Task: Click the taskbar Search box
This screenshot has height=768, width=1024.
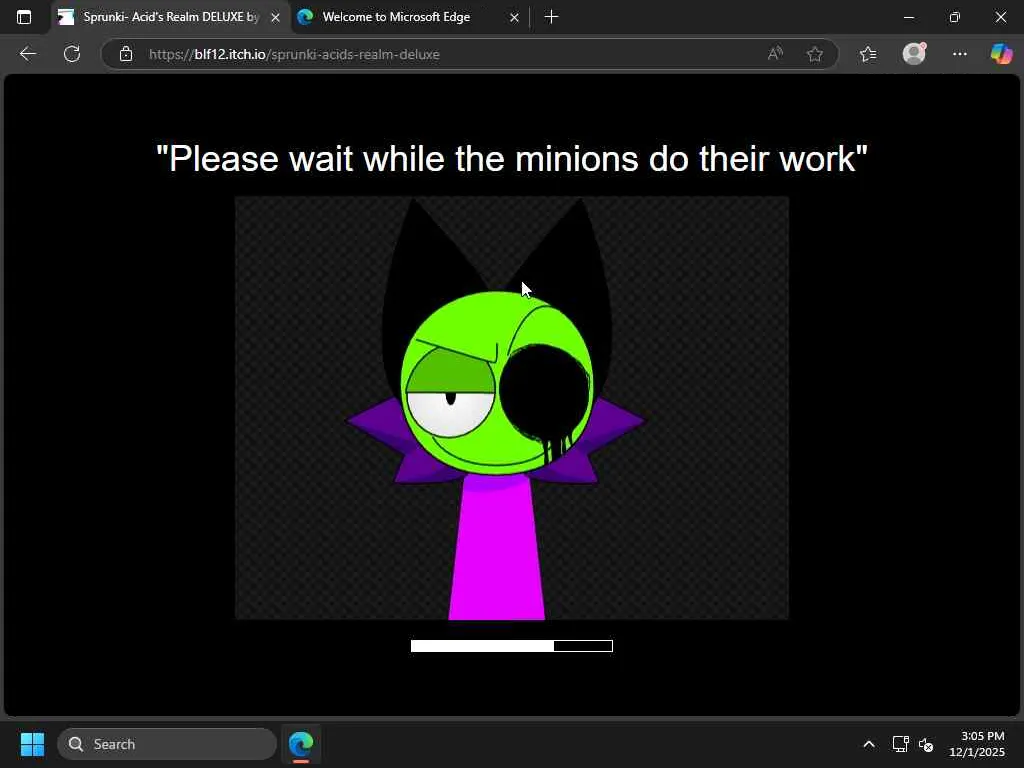Action: pyautogui.click(x=167, y=744)
